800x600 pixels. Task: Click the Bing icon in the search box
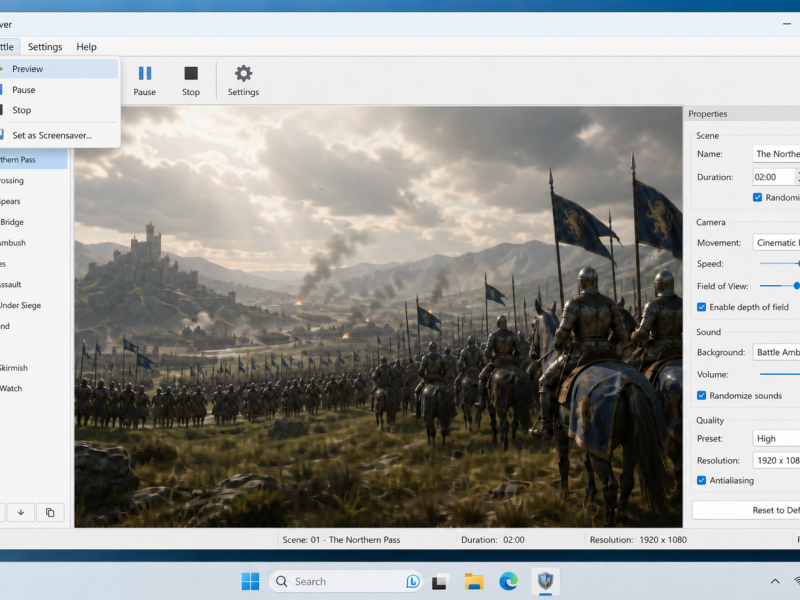(413, 582)
